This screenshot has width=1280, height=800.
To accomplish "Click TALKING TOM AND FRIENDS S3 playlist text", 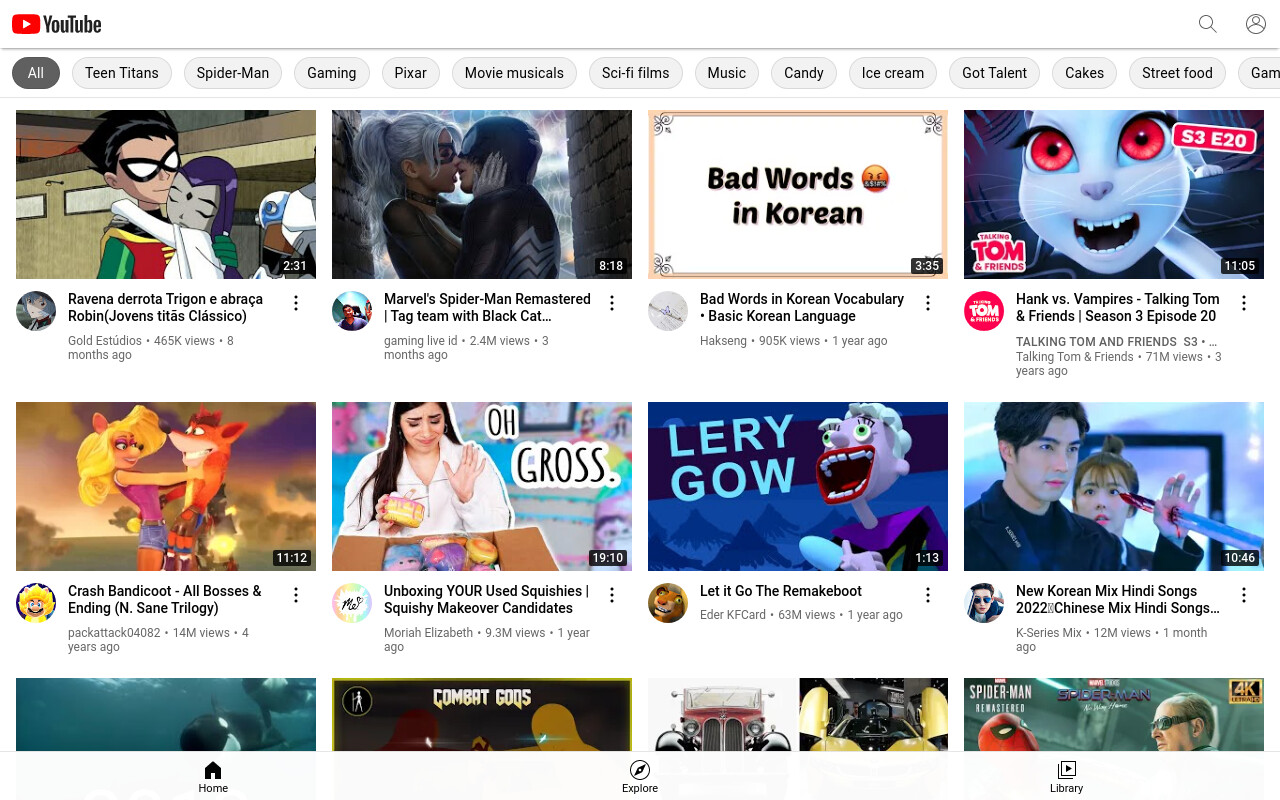I will tap(1116, 342).
